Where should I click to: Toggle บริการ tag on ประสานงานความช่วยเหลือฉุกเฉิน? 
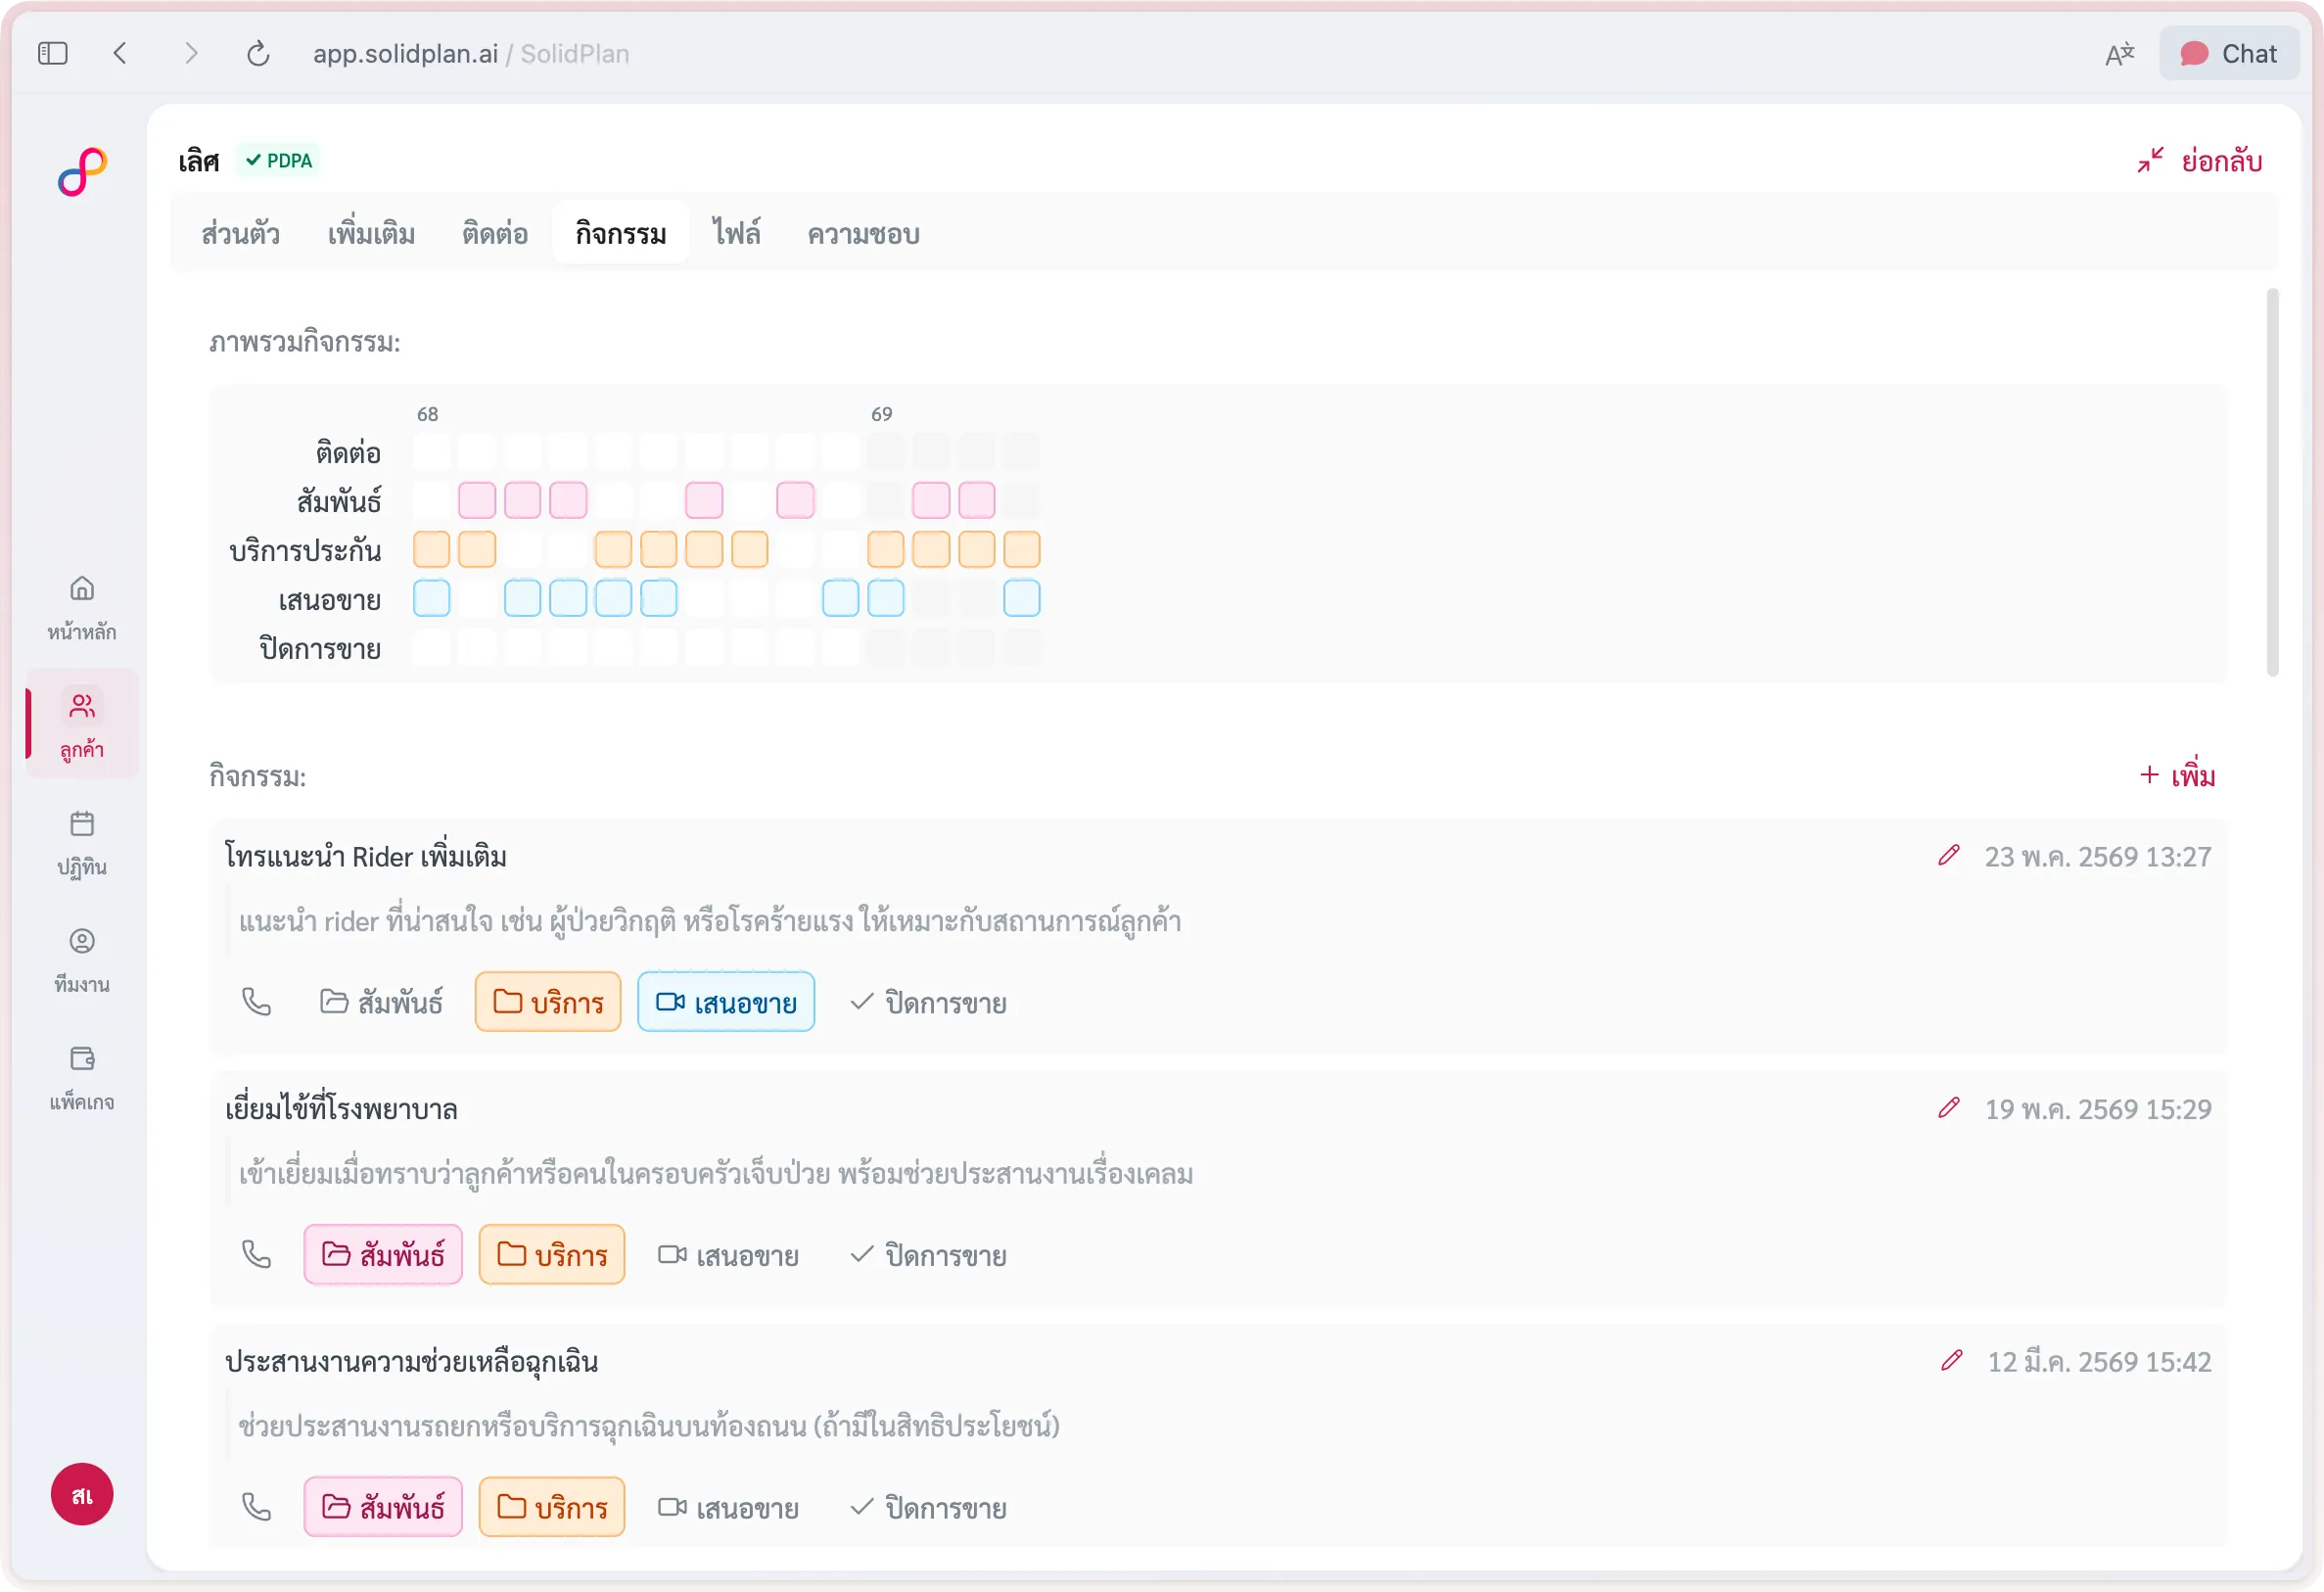point(552,1506)
